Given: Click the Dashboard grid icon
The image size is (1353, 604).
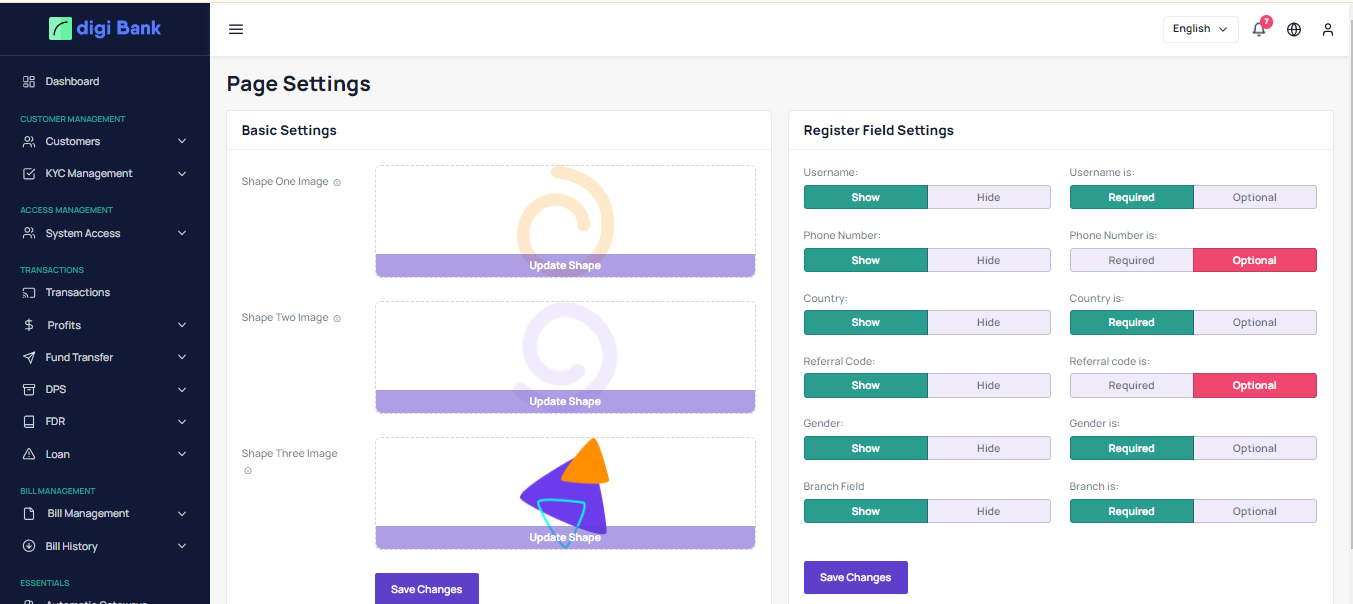Looking at the screenshot, I should 29,81.
